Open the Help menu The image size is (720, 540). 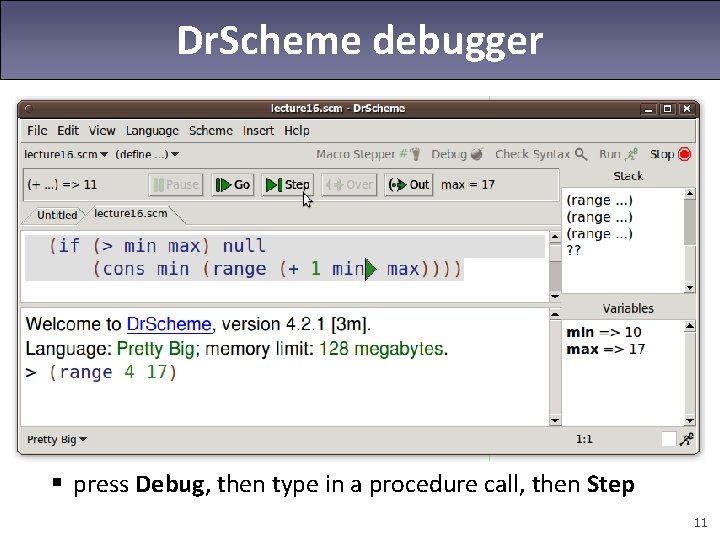tap(297, 131)
